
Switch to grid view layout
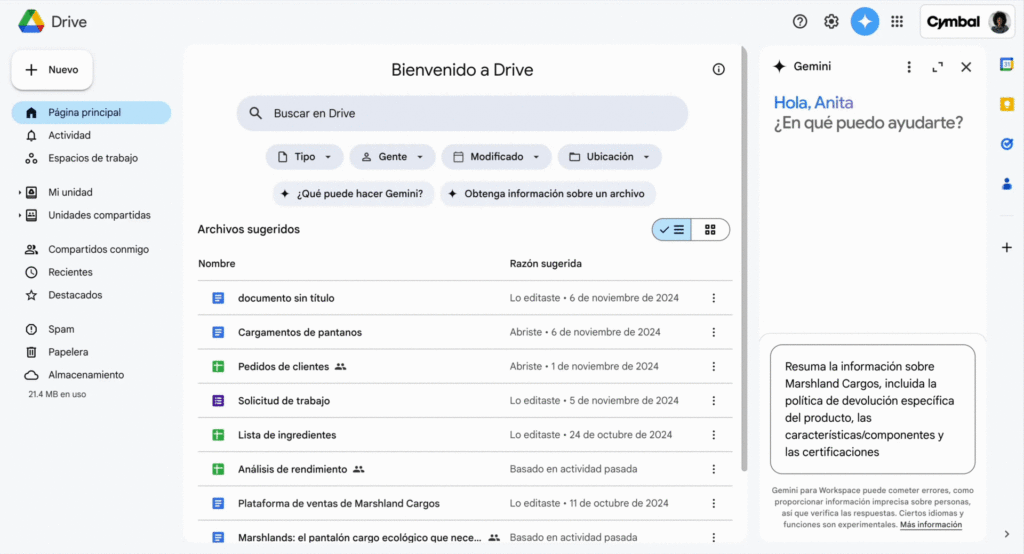click(710, 229)
